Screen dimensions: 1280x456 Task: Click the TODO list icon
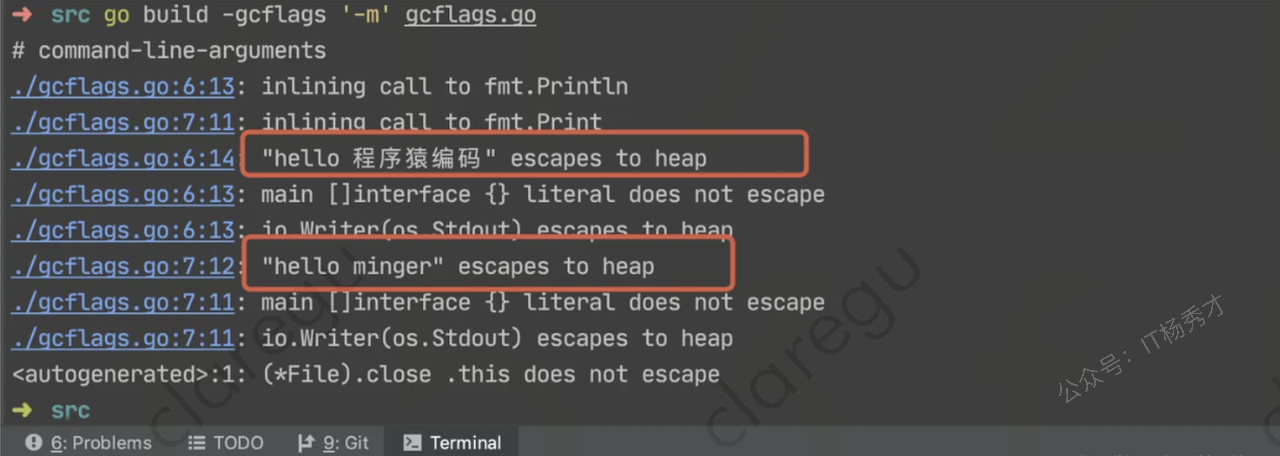(196, 442)
